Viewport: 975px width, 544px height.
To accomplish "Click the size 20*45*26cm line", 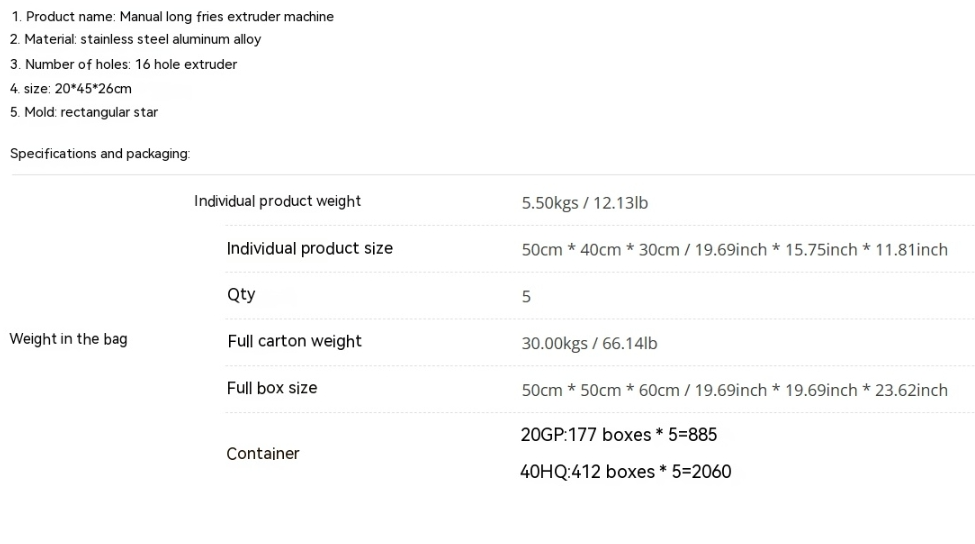I will (x=71, y=89).
